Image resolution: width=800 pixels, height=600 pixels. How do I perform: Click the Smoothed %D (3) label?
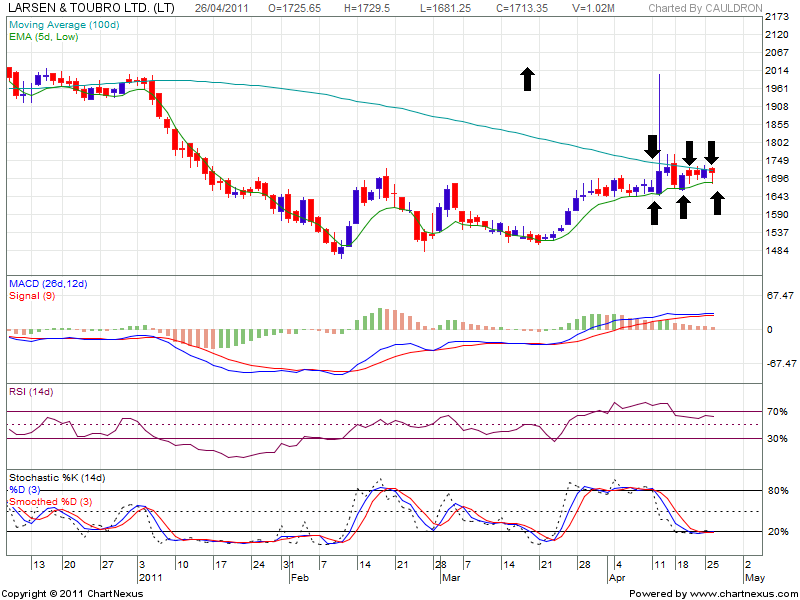[50, 501]
